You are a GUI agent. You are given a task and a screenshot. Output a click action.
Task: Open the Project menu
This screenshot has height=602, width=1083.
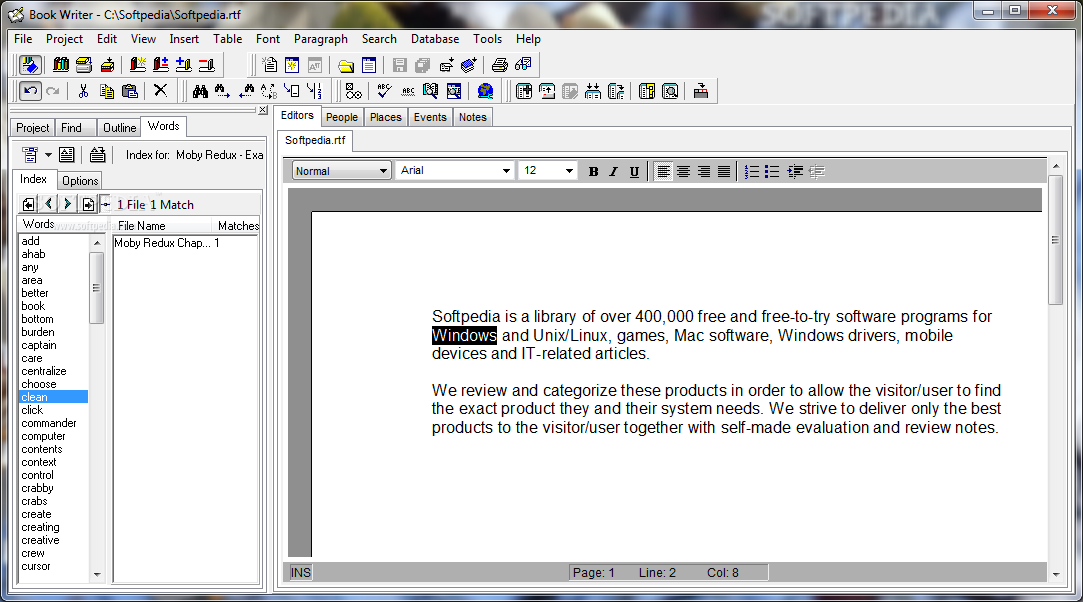point(64,39)
